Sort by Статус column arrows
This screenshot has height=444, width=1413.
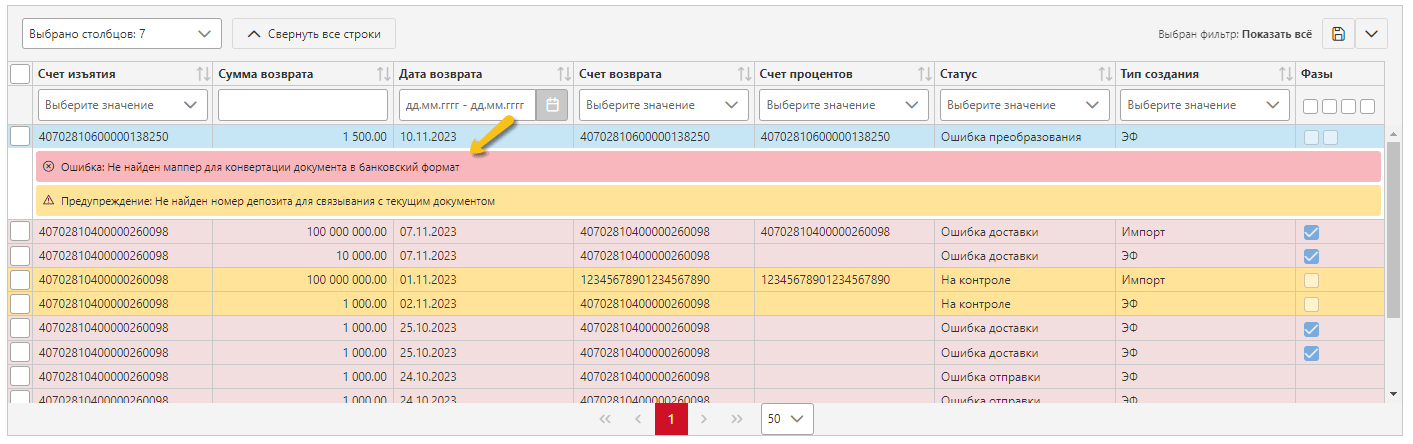1105,74
